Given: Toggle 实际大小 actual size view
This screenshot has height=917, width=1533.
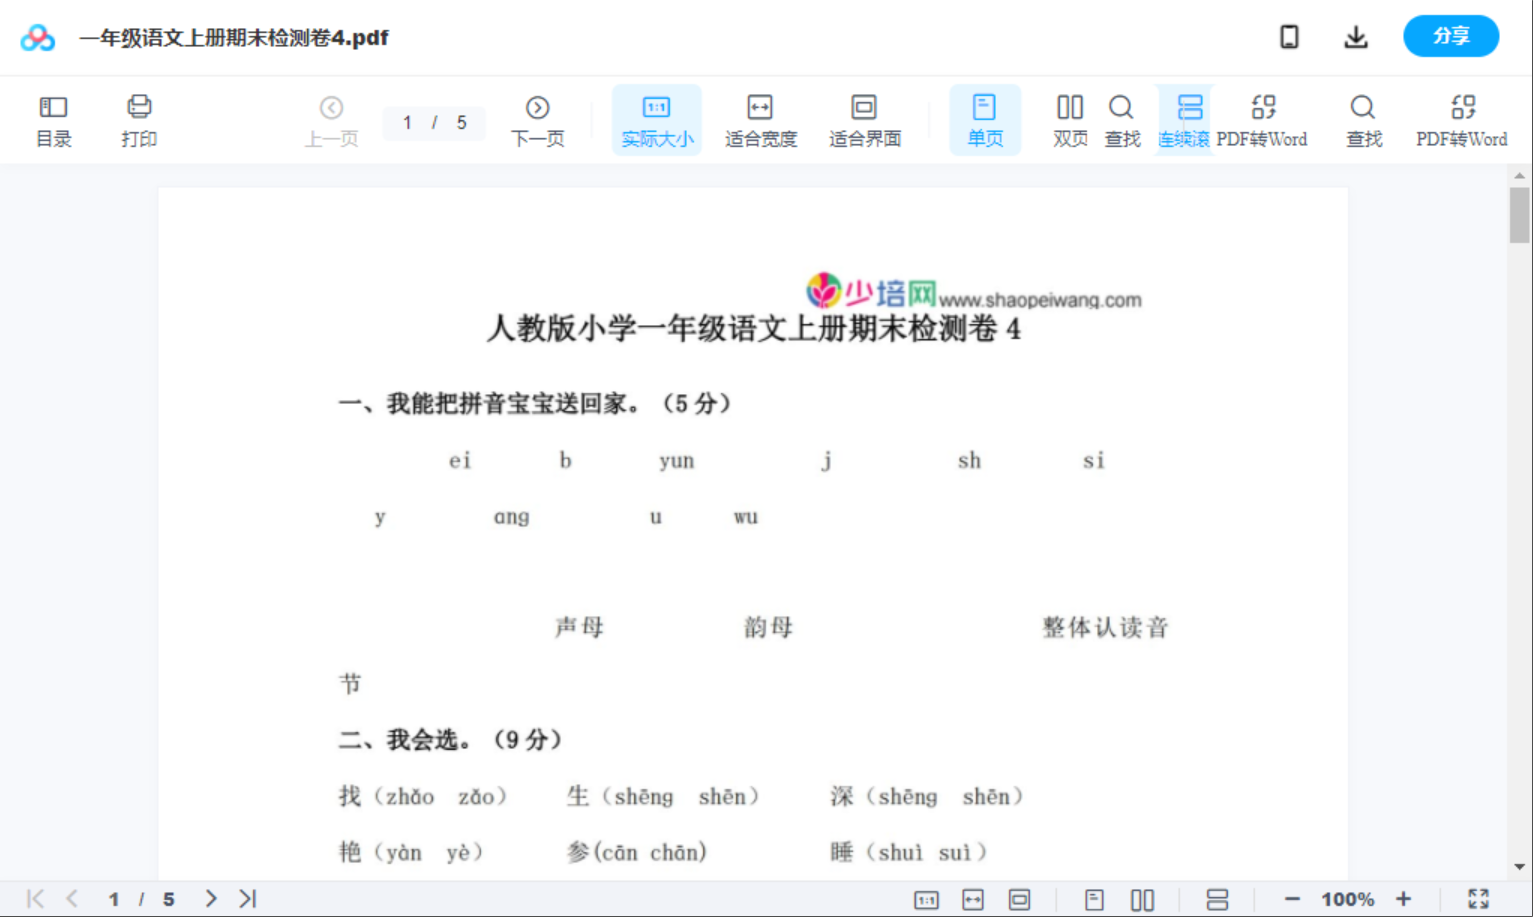Looking at the screenshot, I should pos(656,119).
